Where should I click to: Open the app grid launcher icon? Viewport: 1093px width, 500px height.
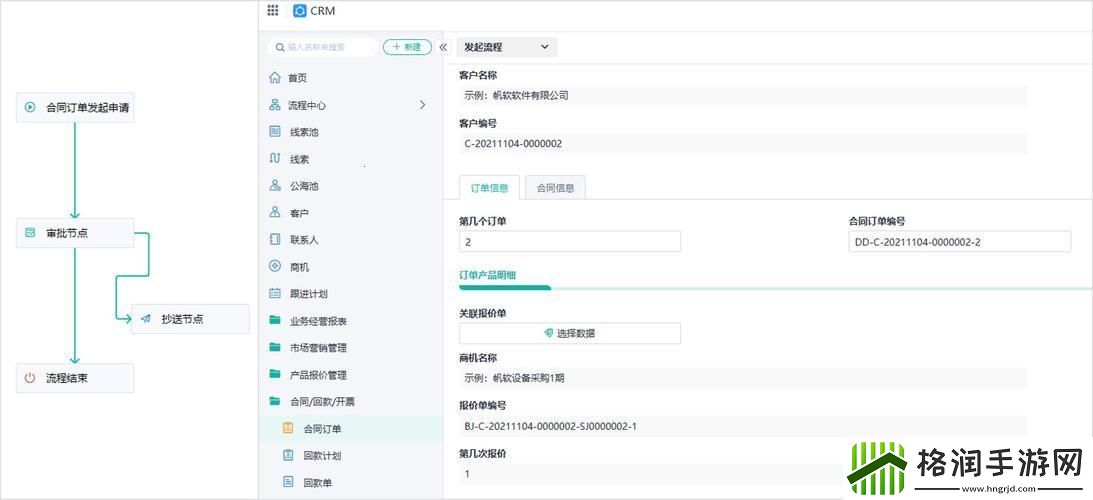(273, 10)
